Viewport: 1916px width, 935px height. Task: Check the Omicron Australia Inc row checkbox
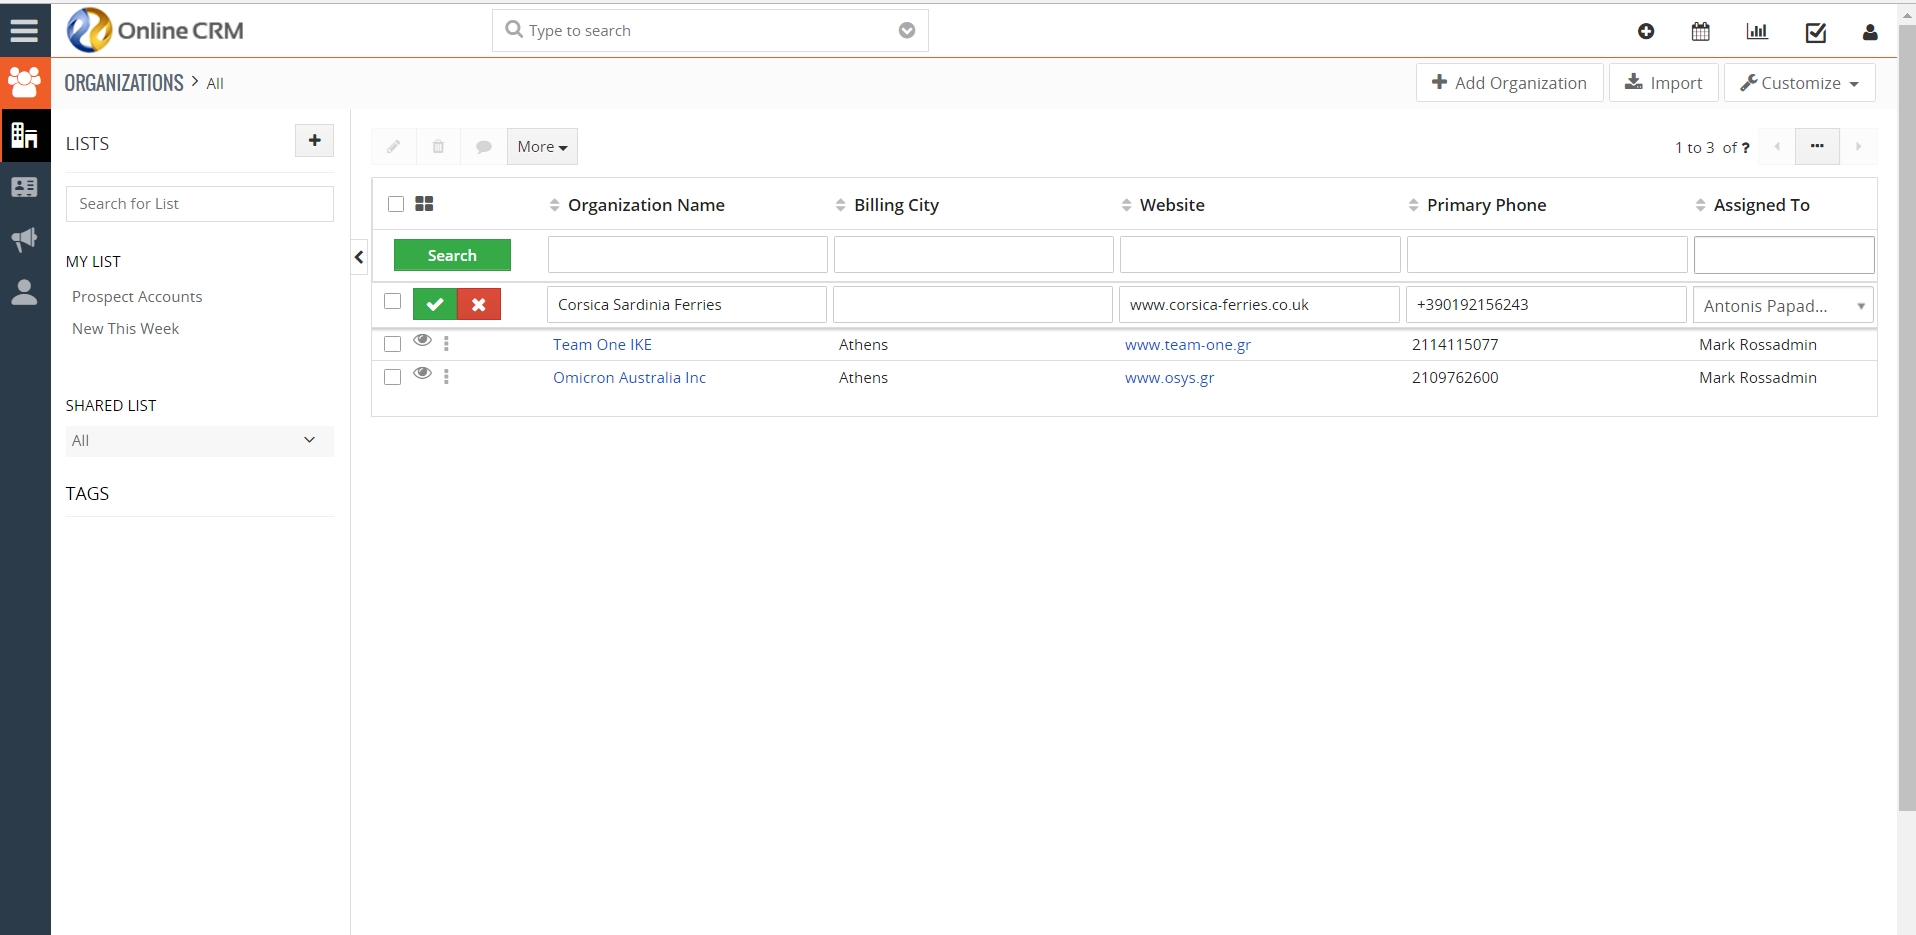(x=393, y=377)
